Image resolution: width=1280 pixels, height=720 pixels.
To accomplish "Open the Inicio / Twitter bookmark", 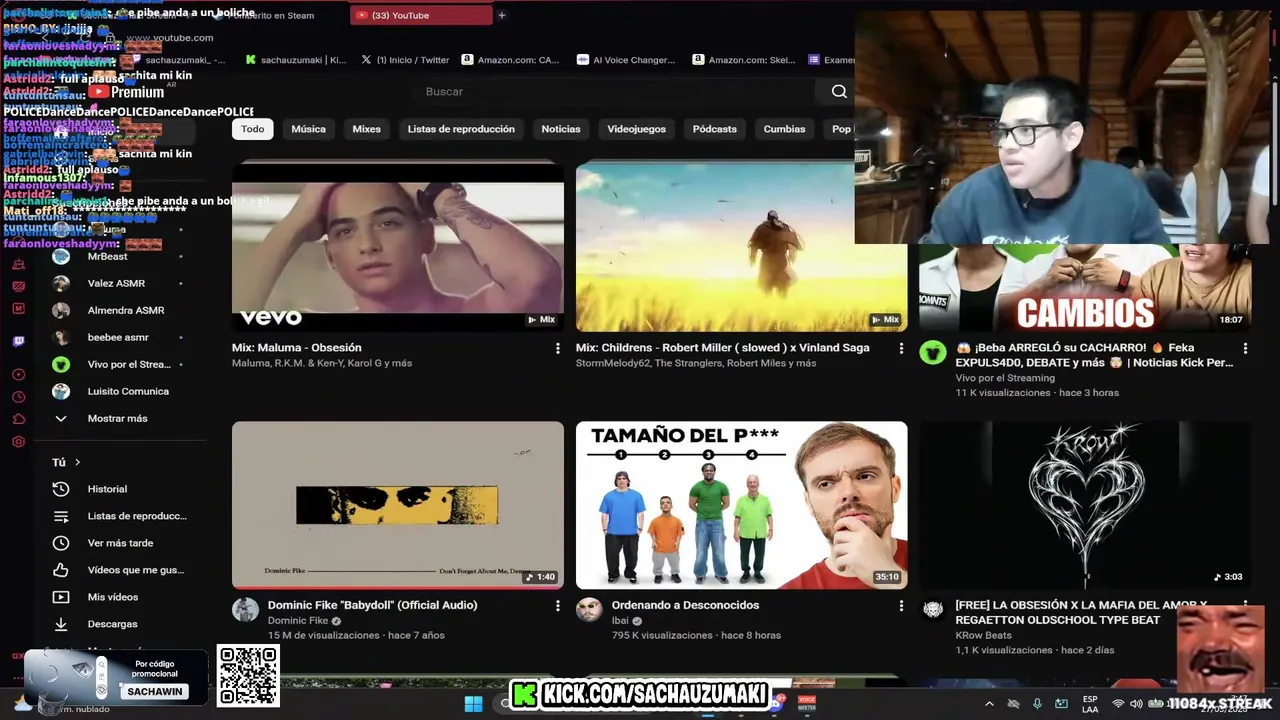I will 405,60.
